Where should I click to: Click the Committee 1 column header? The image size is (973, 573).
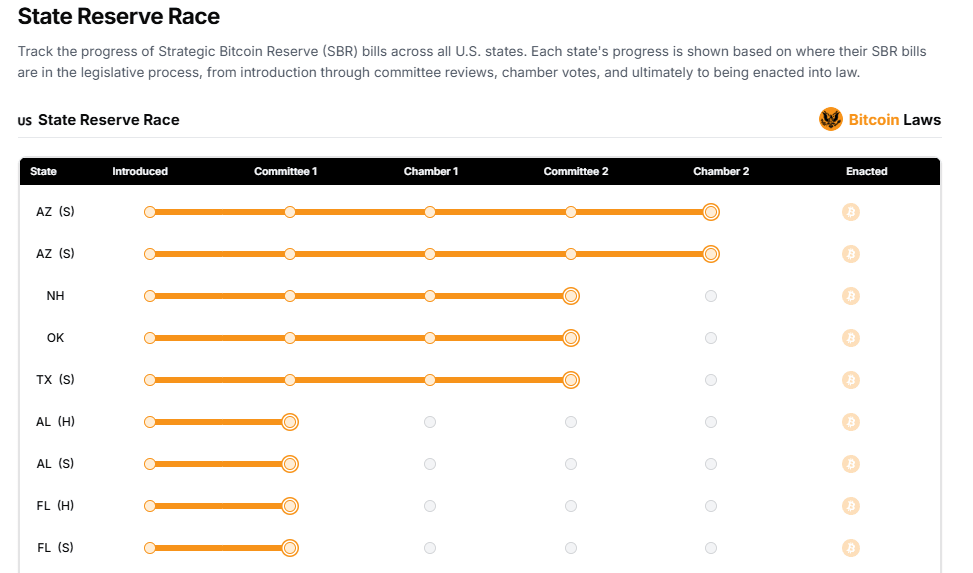point(285,171)
